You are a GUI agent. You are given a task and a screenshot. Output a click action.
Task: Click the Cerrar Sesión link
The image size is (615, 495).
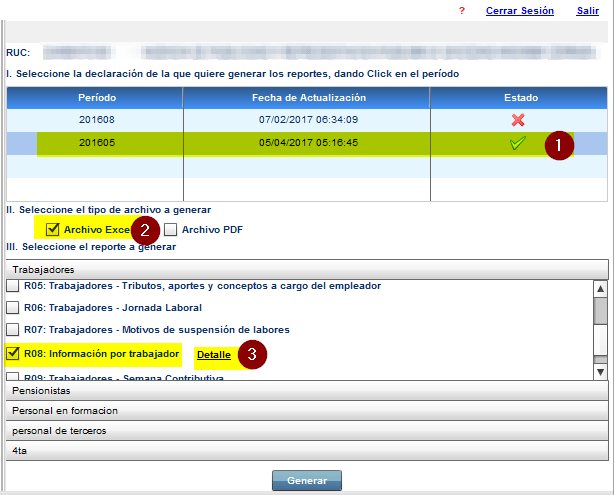click(519, 10)
